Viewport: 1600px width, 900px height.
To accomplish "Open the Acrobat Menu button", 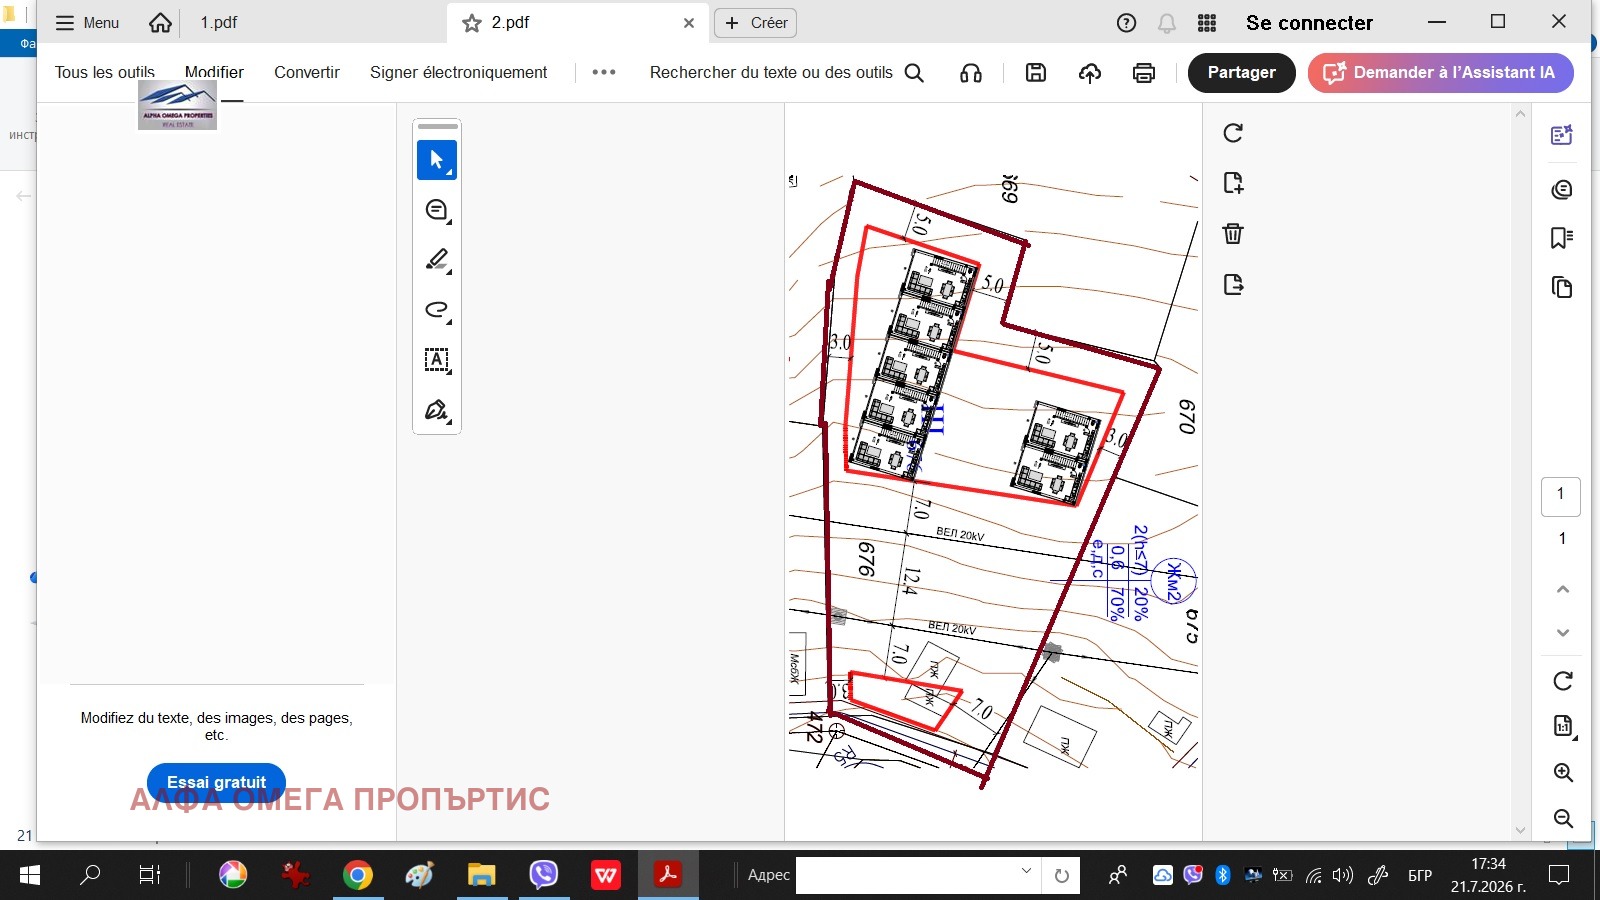I will pyautogui.click(x=87, y=23).
